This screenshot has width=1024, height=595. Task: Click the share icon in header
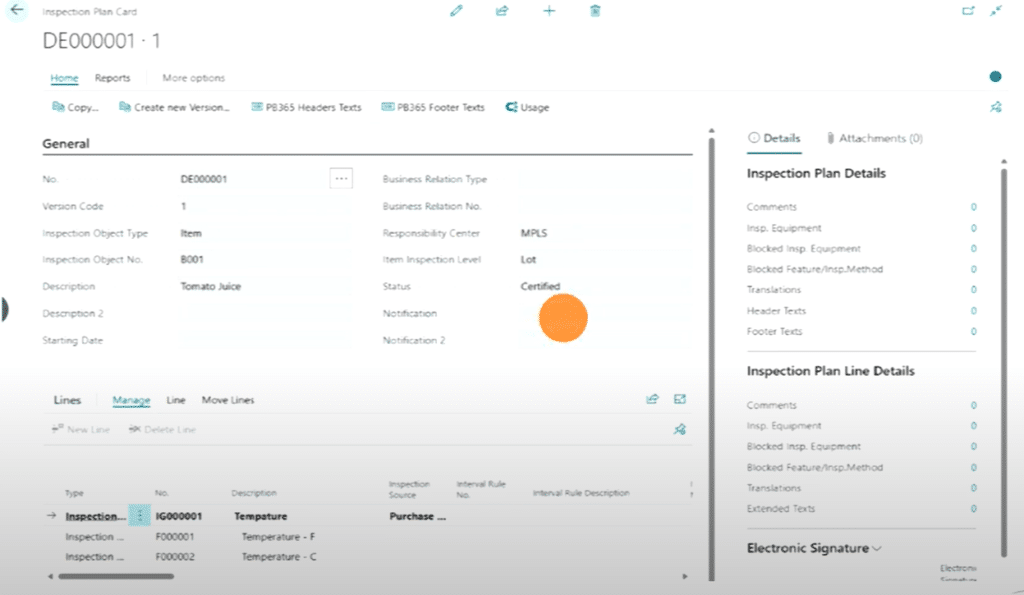pos(502,11)
